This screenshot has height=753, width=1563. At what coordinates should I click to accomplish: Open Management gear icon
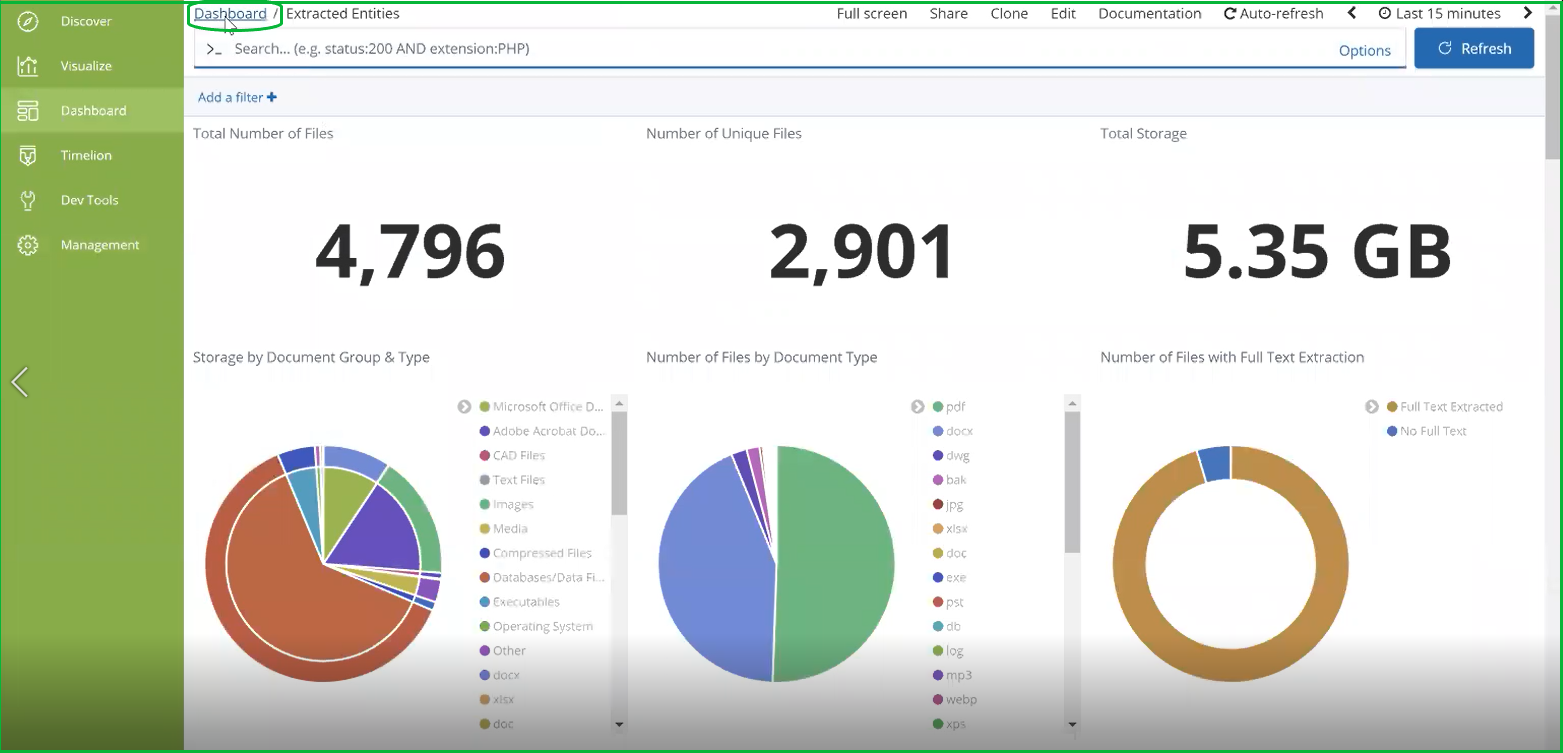28,245
